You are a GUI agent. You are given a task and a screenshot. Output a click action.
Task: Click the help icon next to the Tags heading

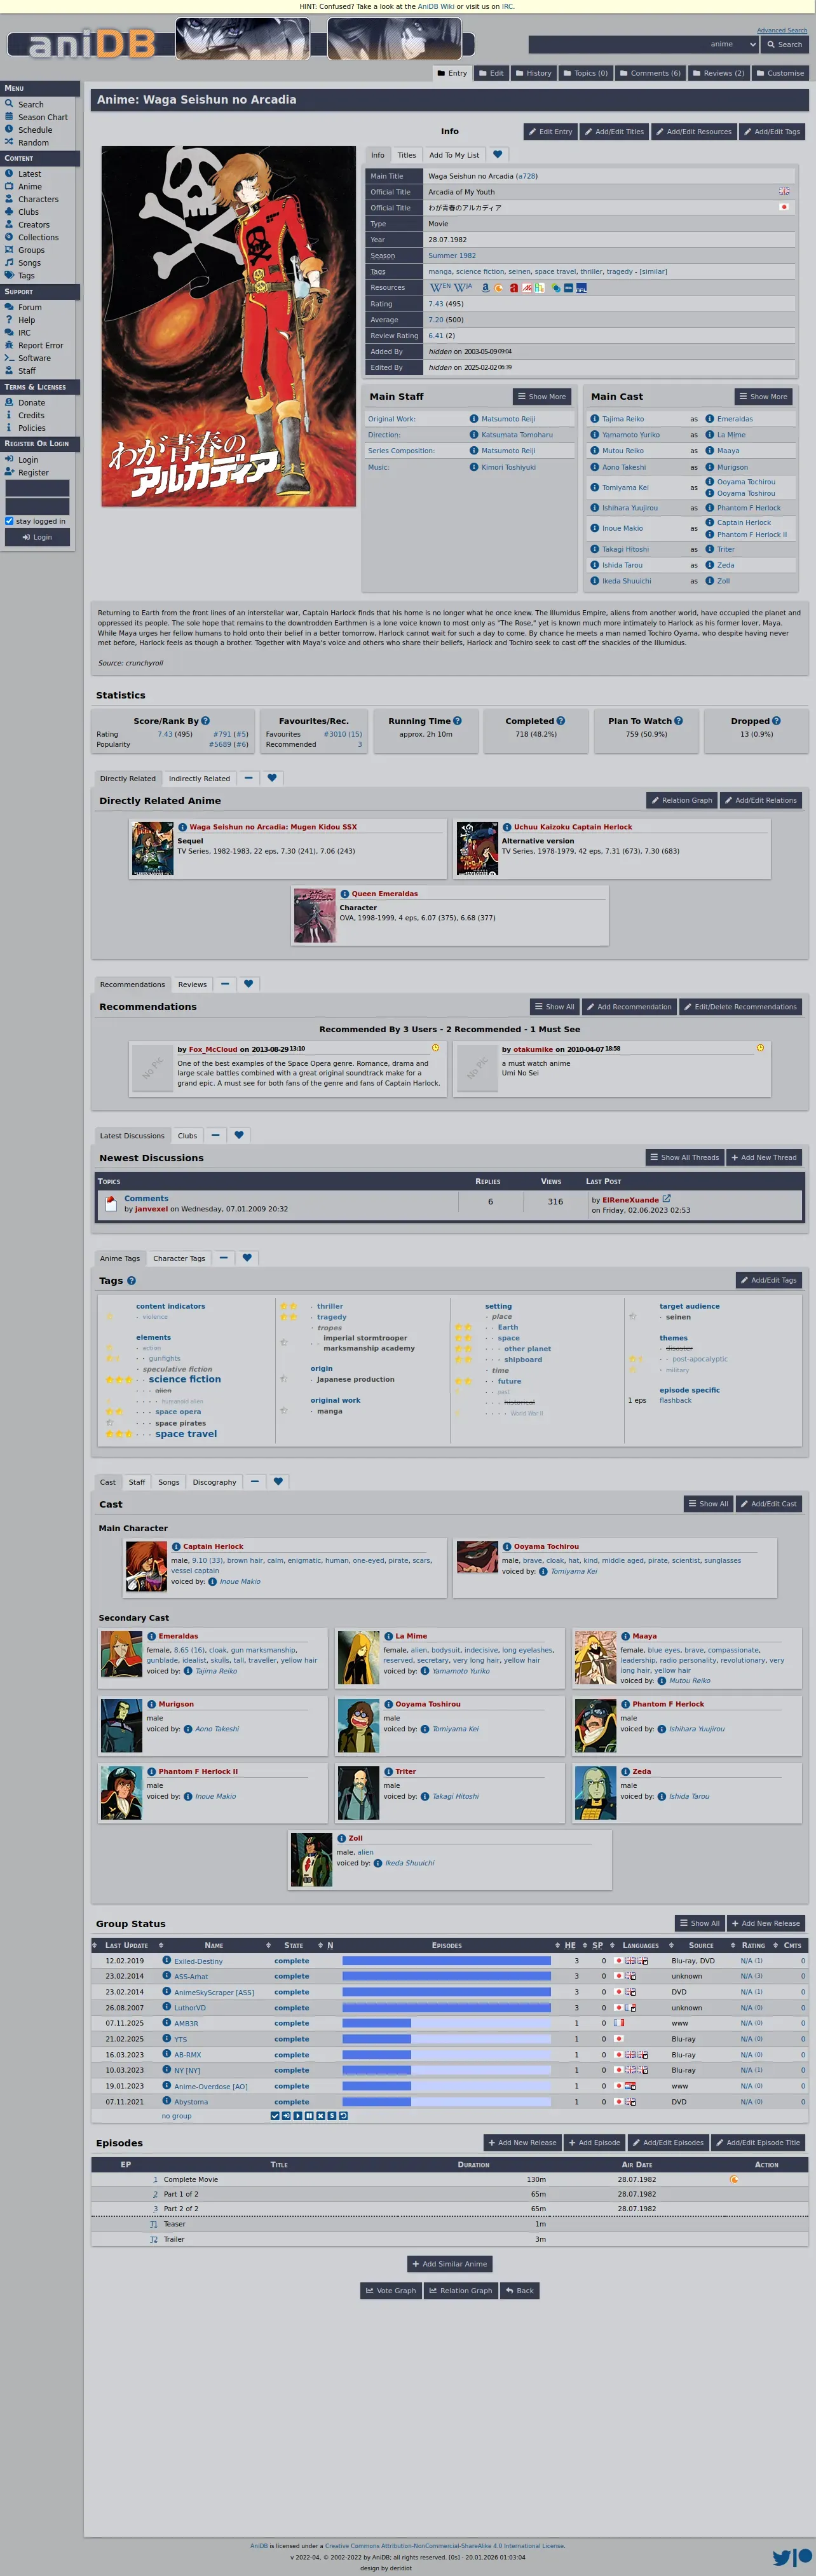pos(131,1281)
